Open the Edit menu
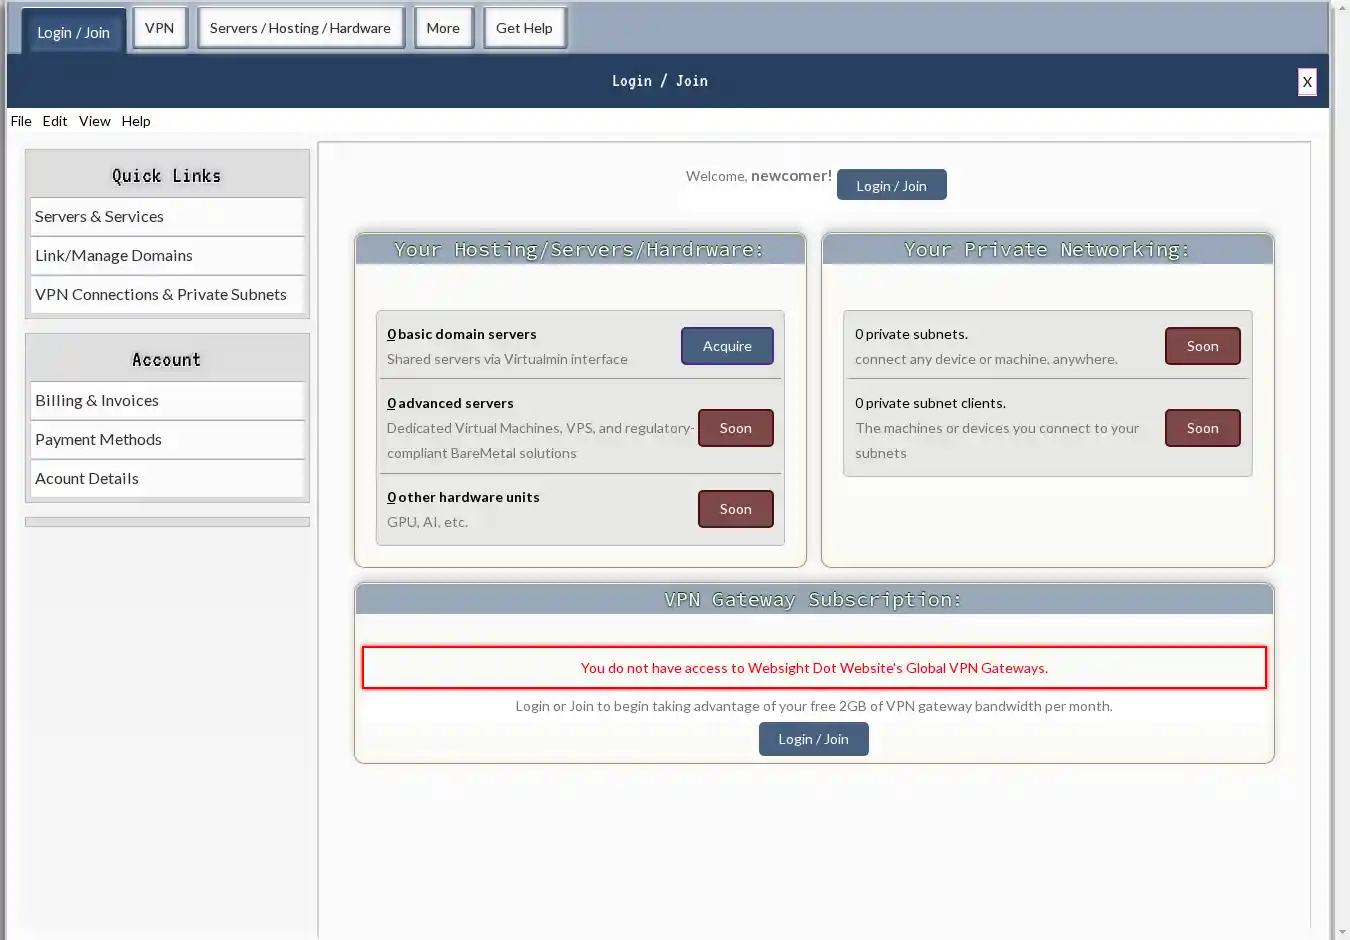Screen dimensions: 1350x940 pos(55,121)
